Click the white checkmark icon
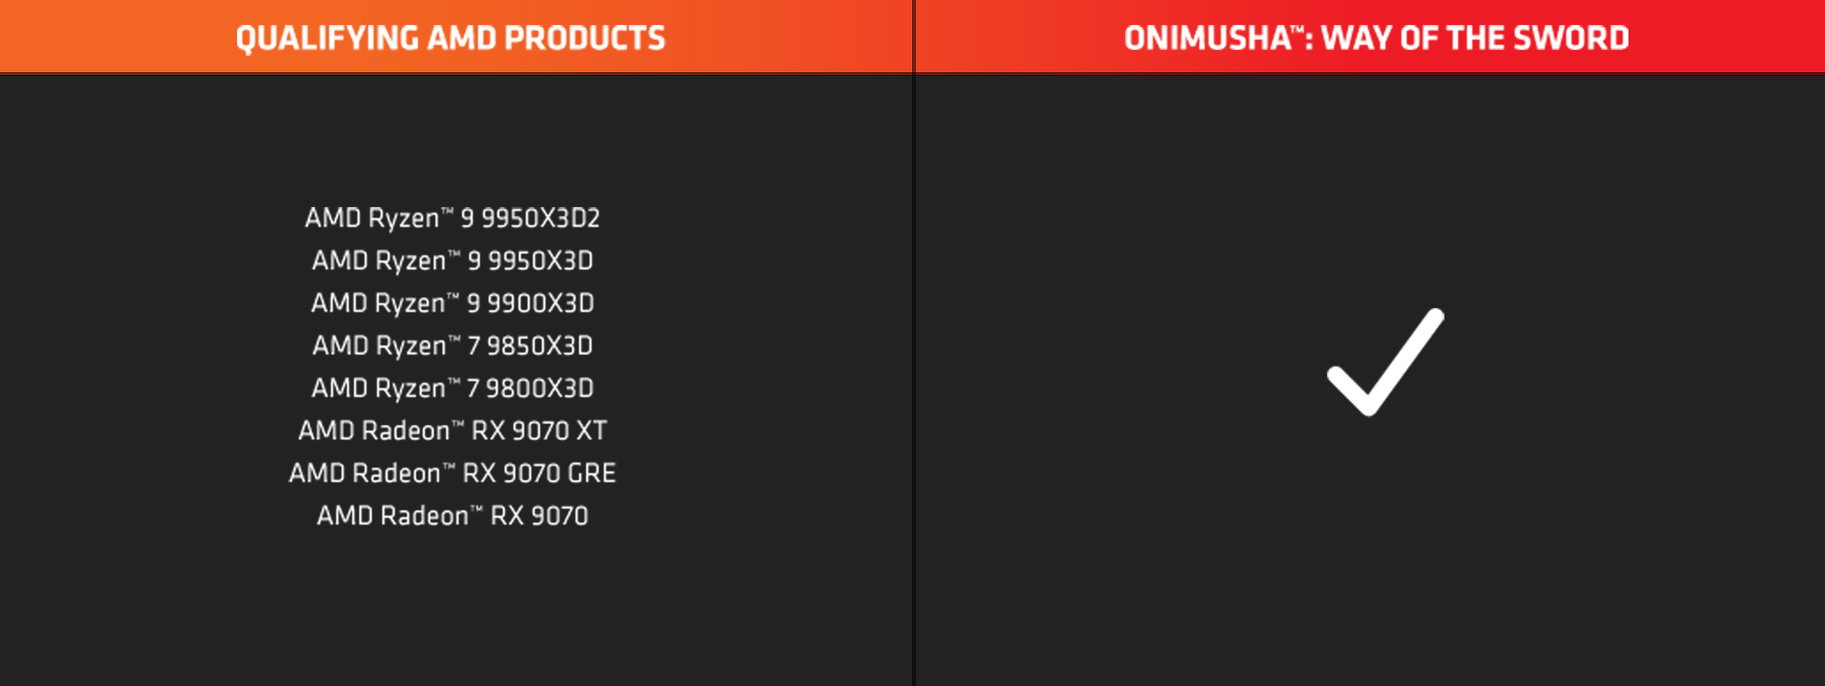Screen dimensions: 1825x686 pos(1385,362)
